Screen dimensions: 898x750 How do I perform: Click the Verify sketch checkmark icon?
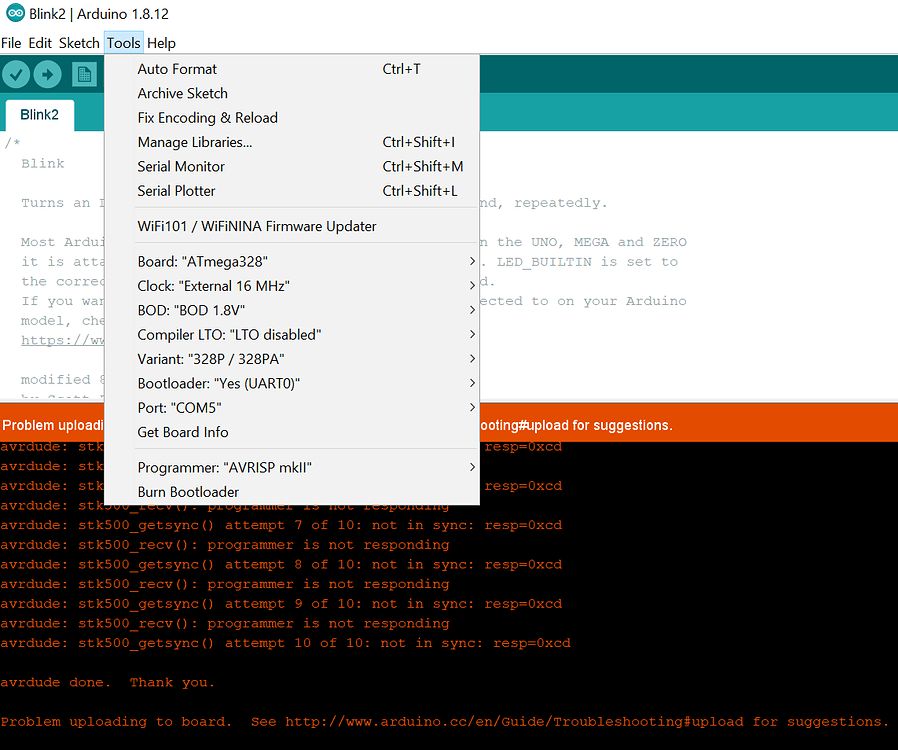tap(16, 74)
